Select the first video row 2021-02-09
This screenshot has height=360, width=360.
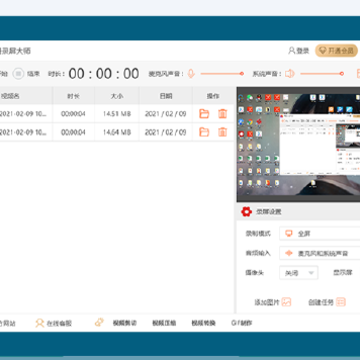click(117, 114)
